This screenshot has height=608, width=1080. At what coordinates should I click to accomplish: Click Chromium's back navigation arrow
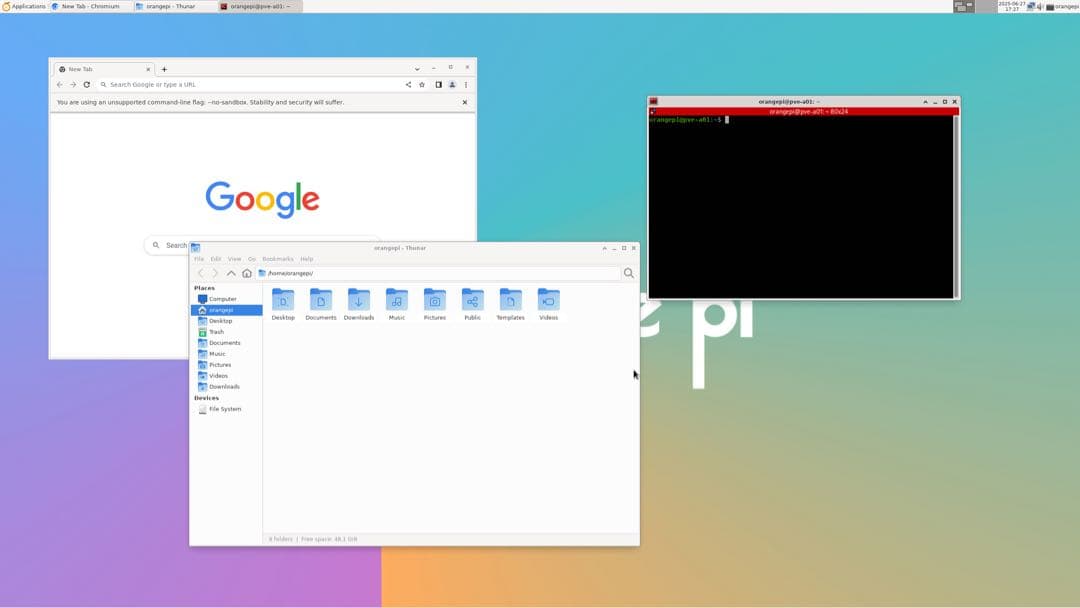(59, 85)
